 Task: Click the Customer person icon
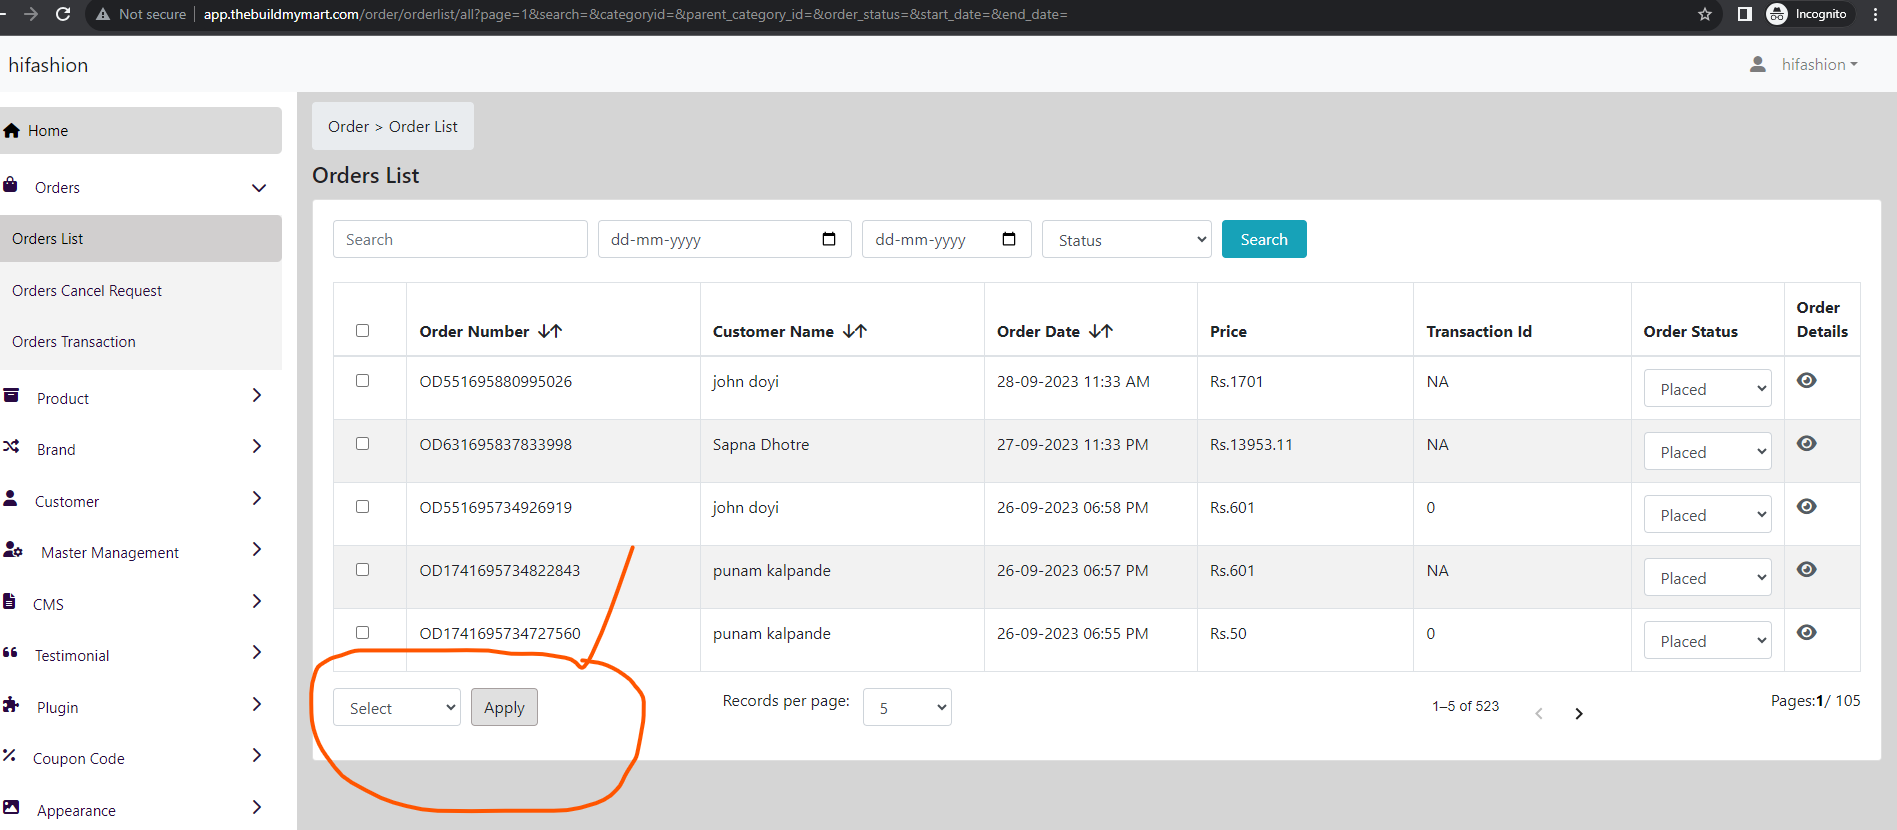[10, 498]
